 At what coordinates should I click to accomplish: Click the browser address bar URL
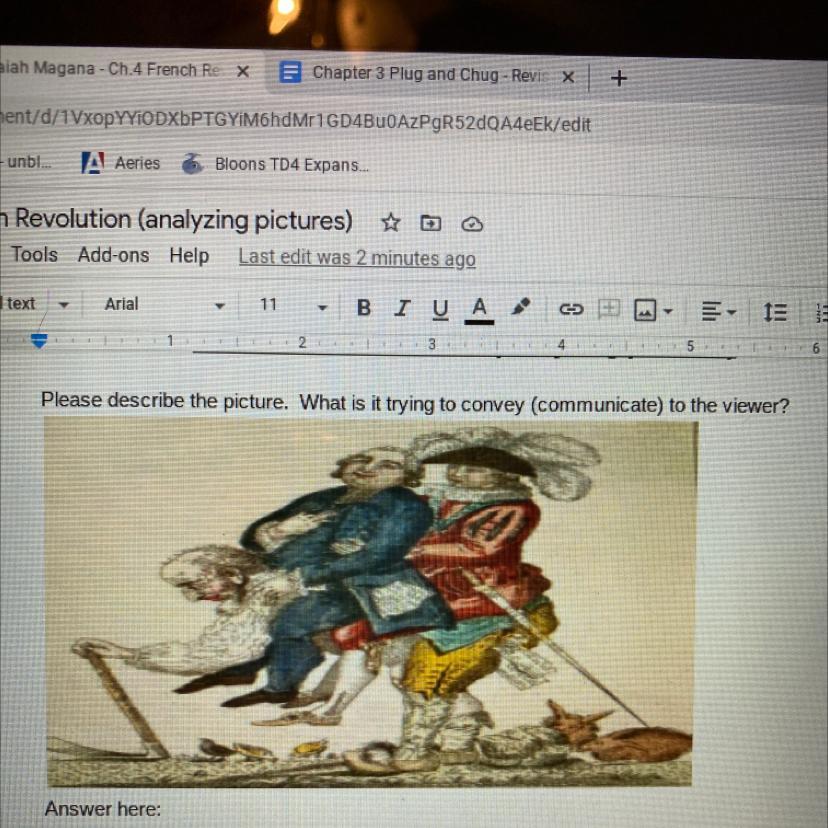[x=296, y=121]
